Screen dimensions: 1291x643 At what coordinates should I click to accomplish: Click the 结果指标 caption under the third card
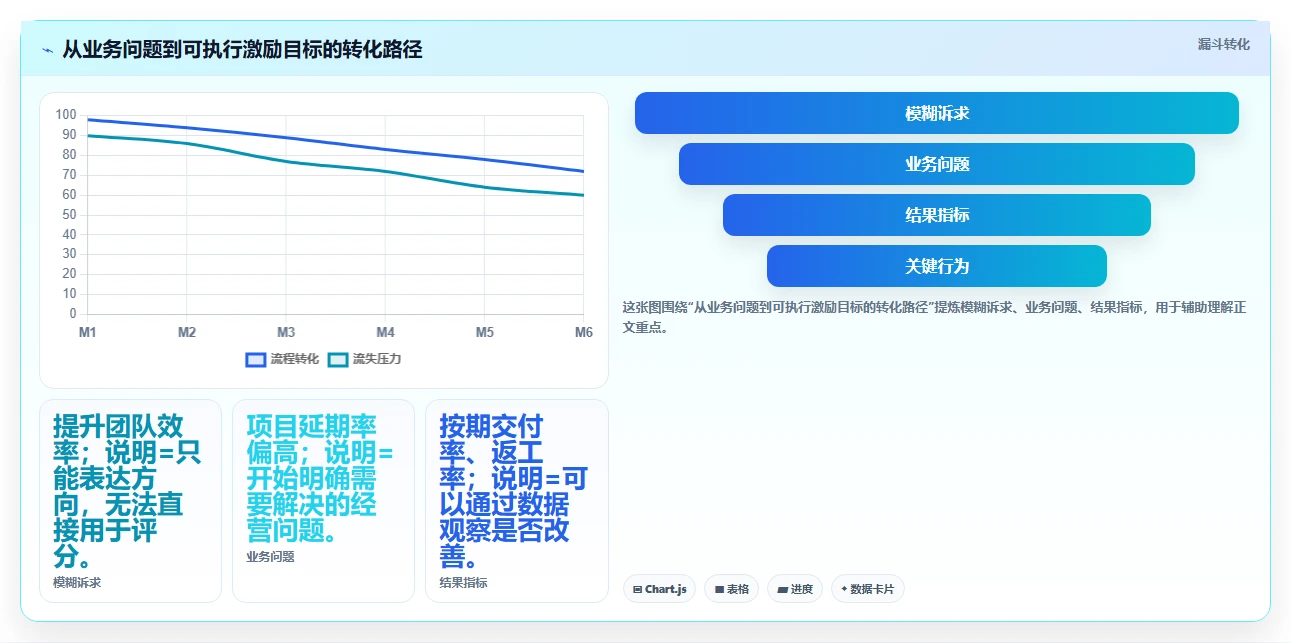(x=463, y=582)
